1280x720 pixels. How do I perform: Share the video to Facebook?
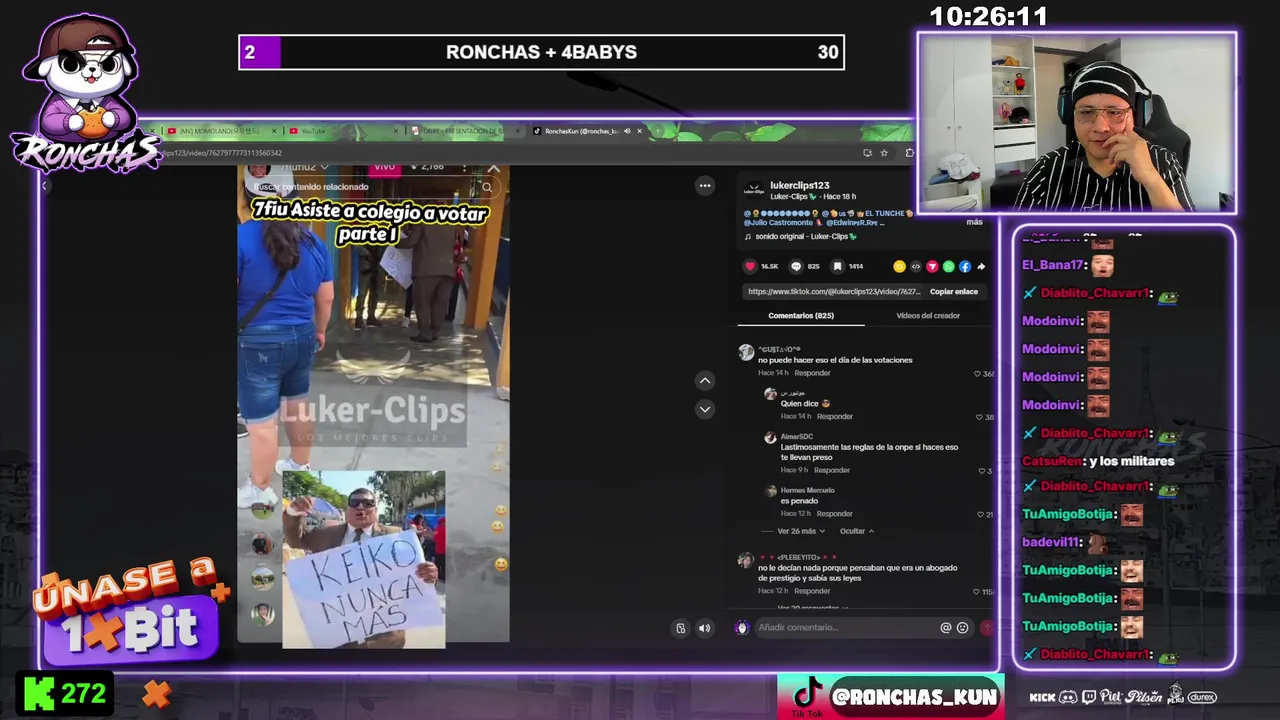(965, 266)
